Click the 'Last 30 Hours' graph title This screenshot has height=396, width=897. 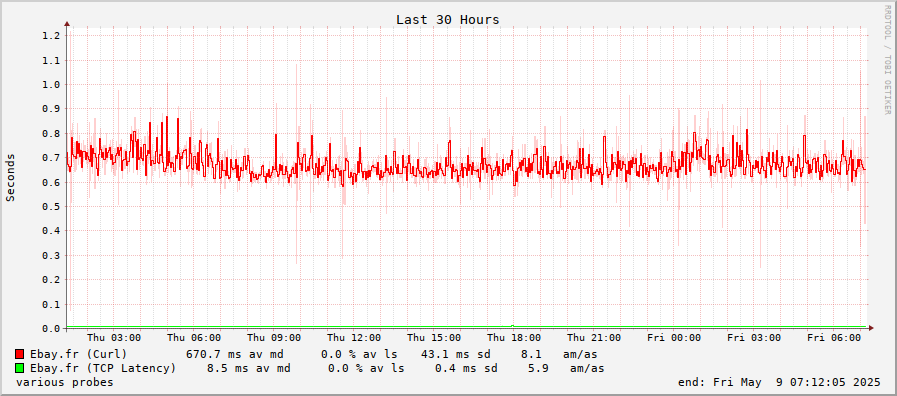pyautogui.click(x=448, y=20)
